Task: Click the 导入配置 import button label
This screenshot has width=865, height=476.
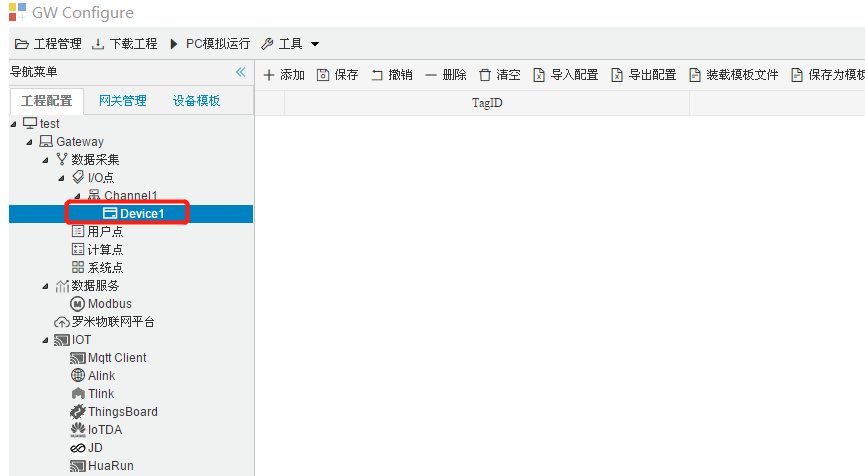Action: (x=574, y=75)
